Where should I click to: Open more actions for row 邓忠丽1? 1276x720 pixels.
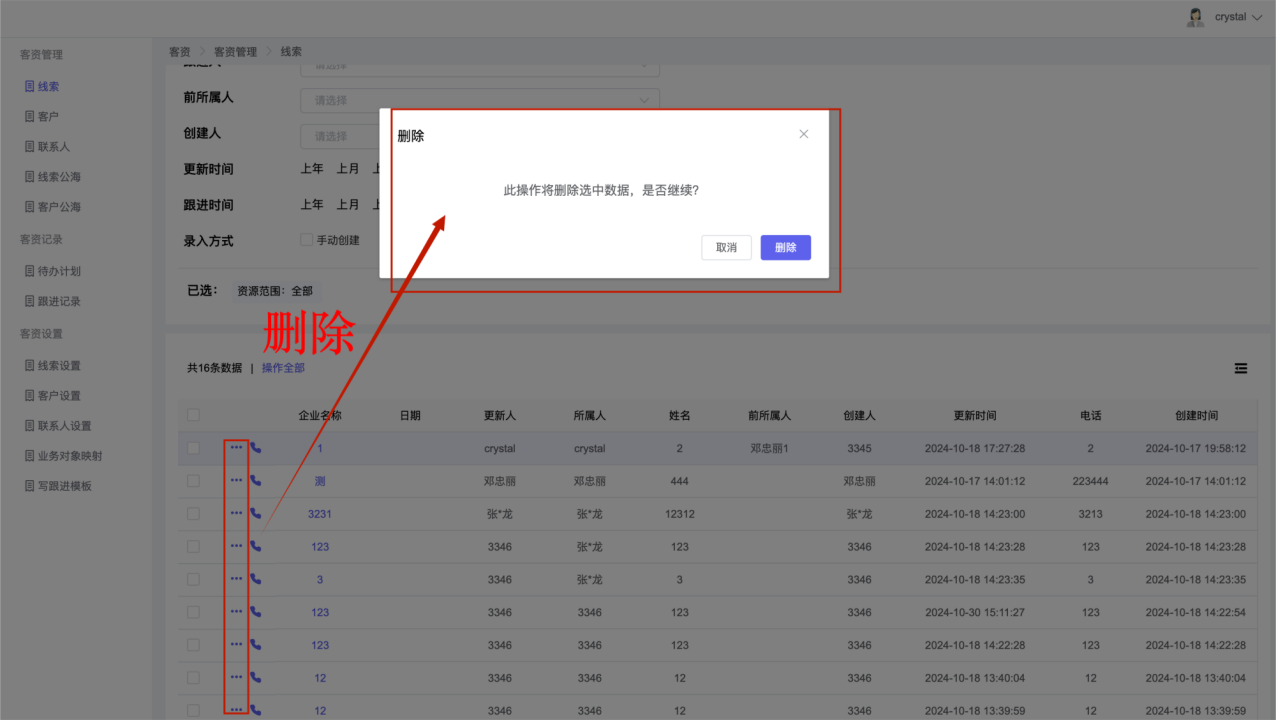point(236,448)
